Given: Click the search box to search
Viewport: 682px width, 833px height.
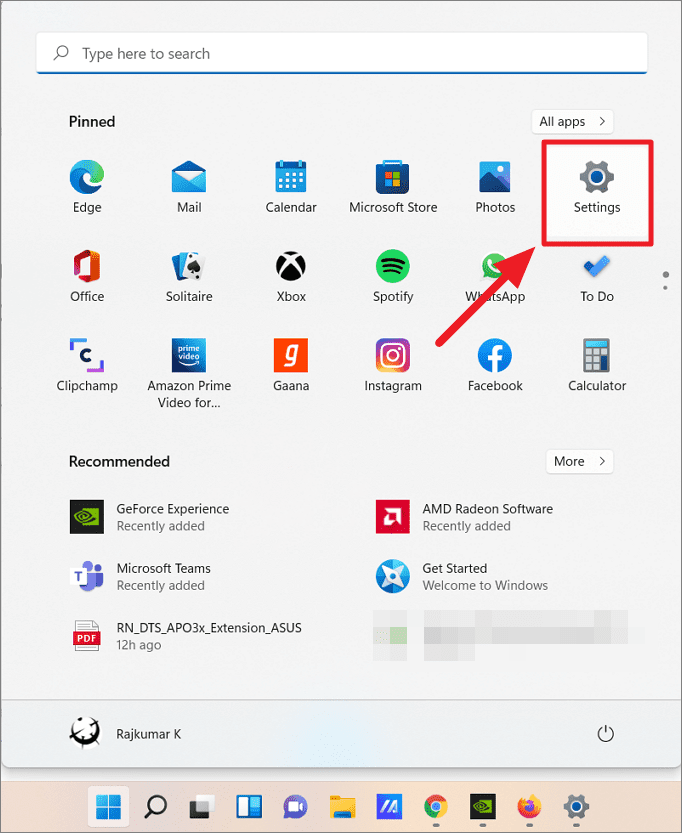Looking at the screenshot, I should [342, 53].
